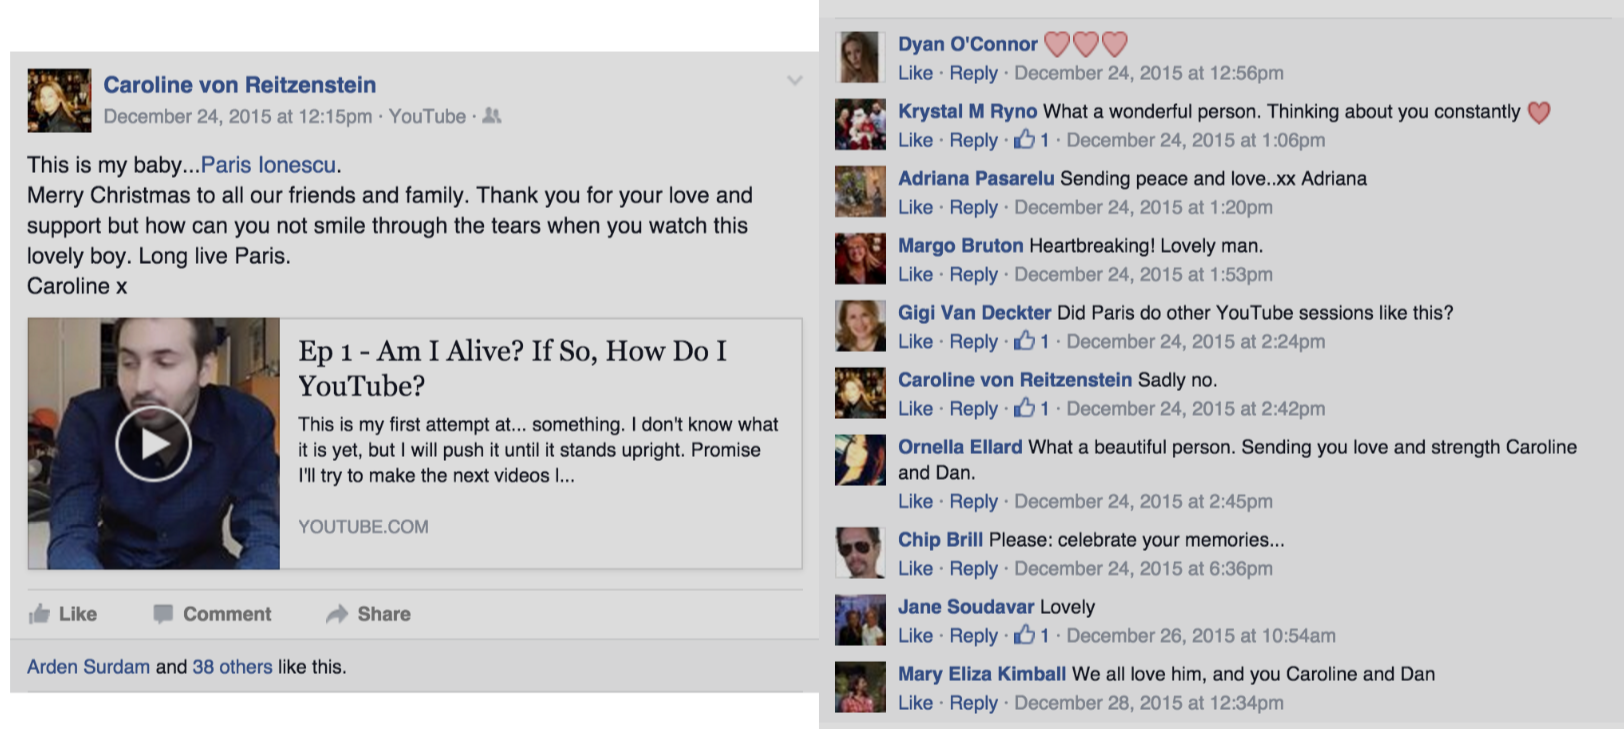Play the YouTube video thumbnail

tap(153, 443)
